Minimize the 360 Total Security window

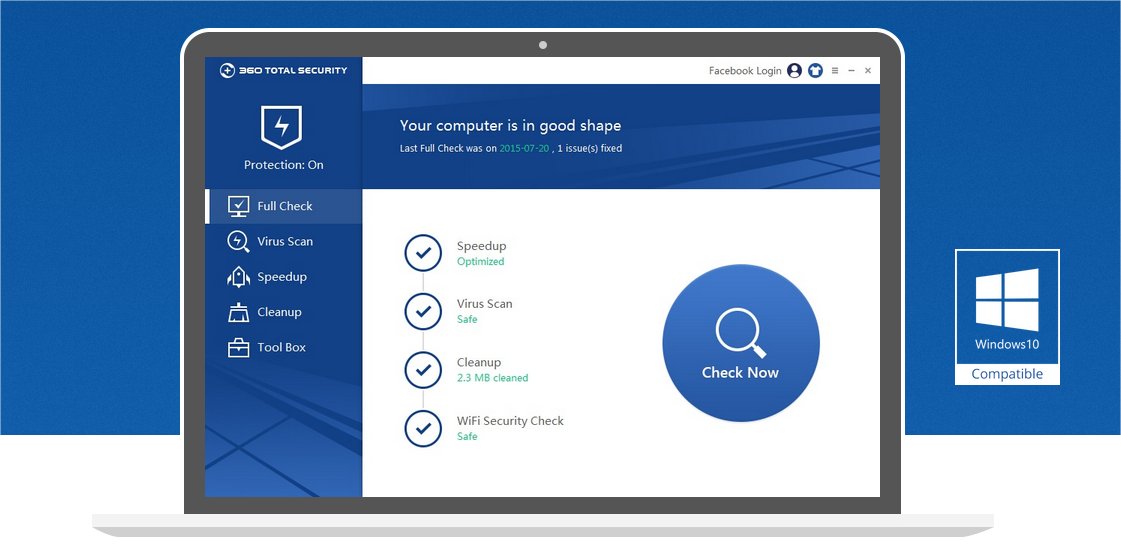[x=851, y=71]
